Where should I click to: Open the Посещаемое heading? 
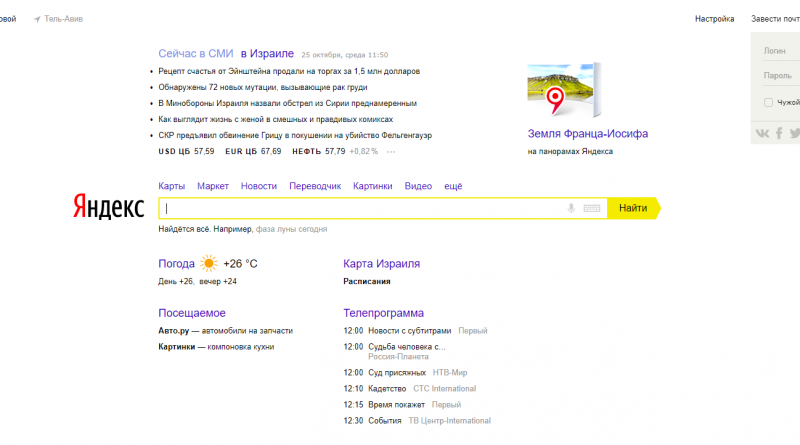[192, 313]
